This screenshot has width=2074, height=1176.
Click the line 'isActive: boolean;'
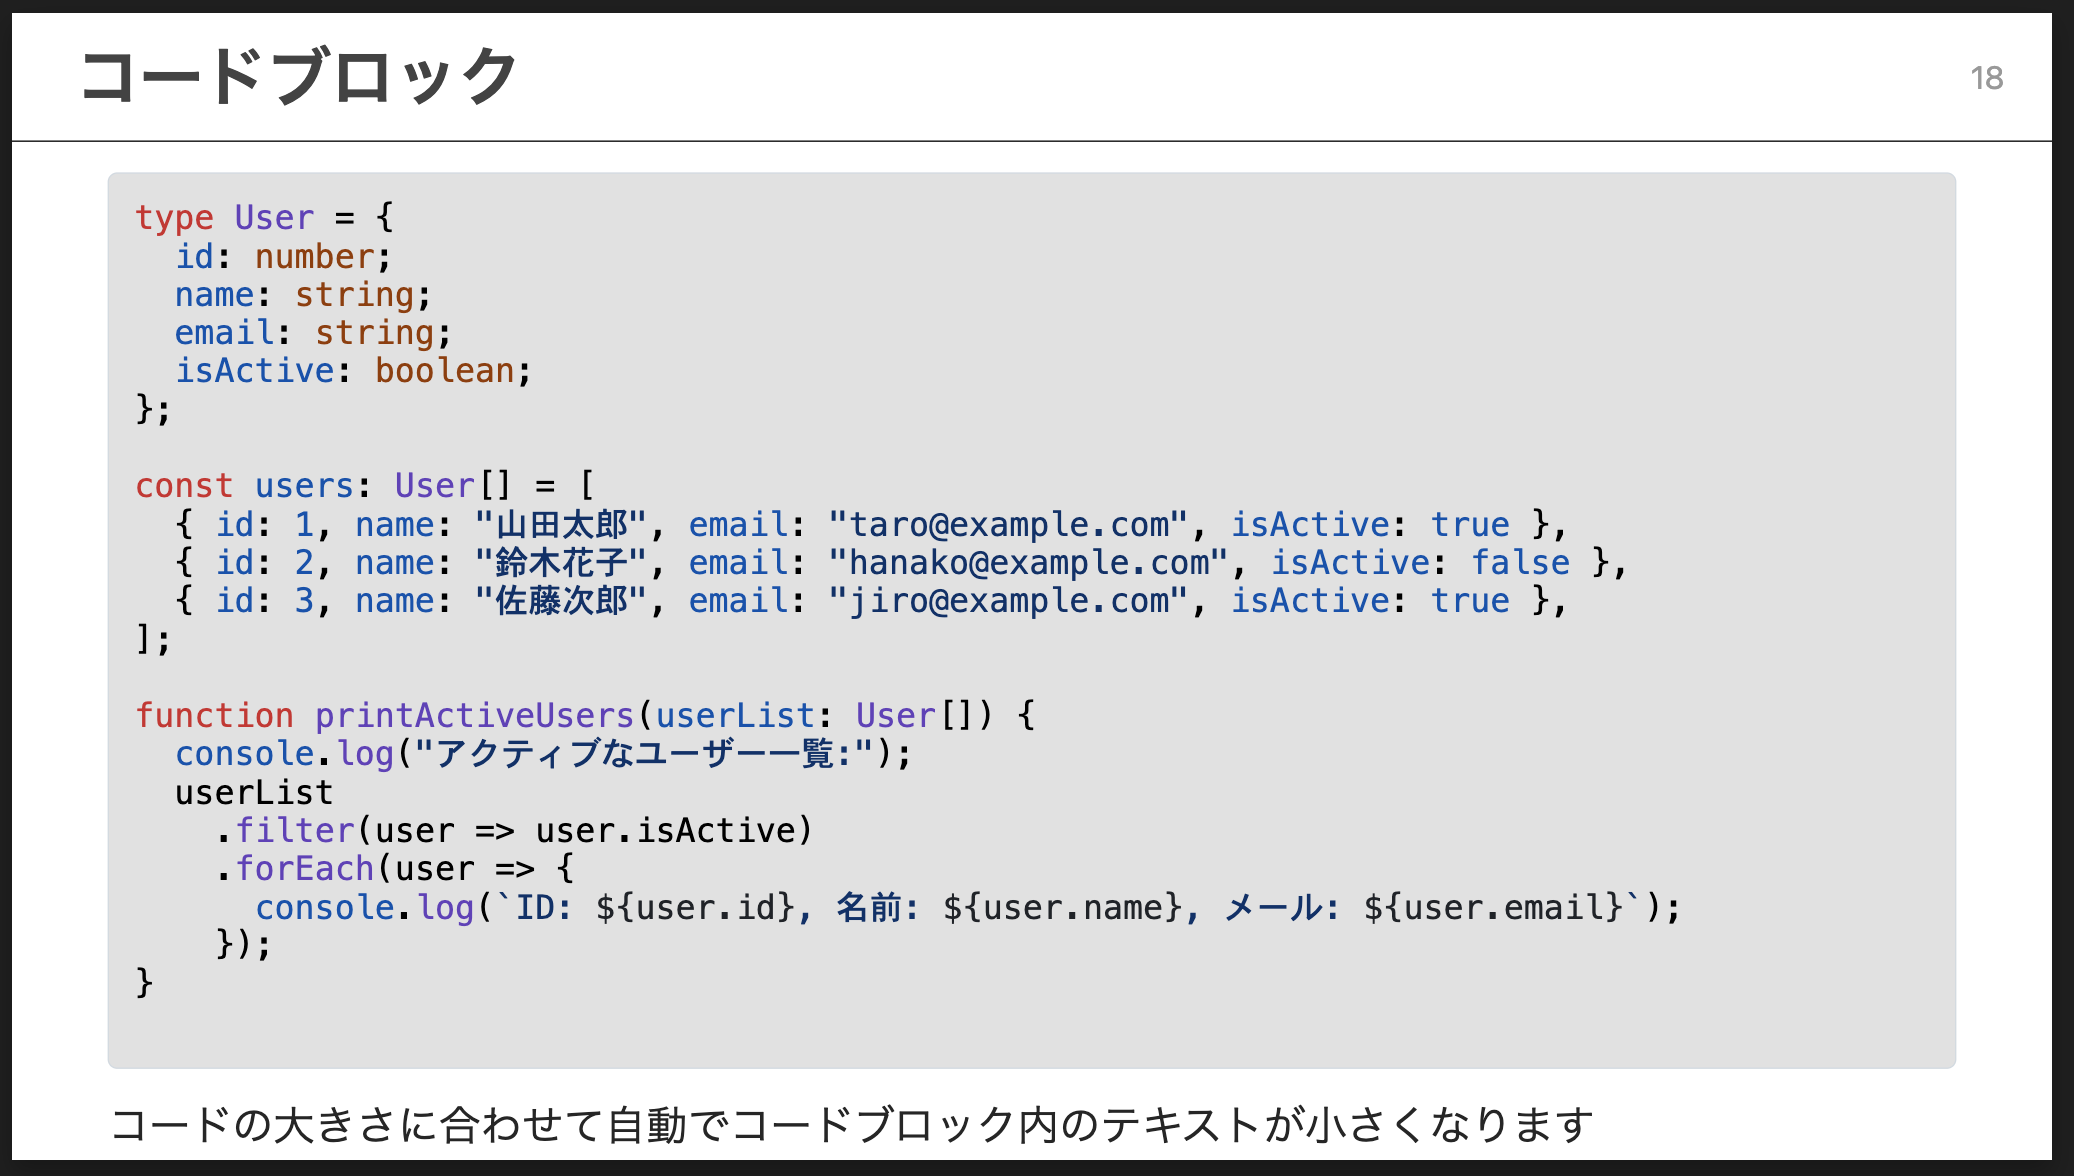(x=353, y=371)
